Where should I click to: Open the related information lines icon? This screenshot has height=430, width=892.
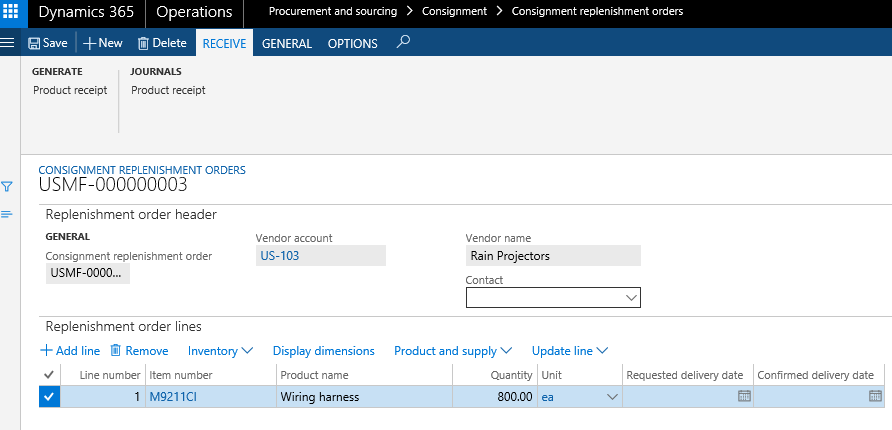click(7, 214)
